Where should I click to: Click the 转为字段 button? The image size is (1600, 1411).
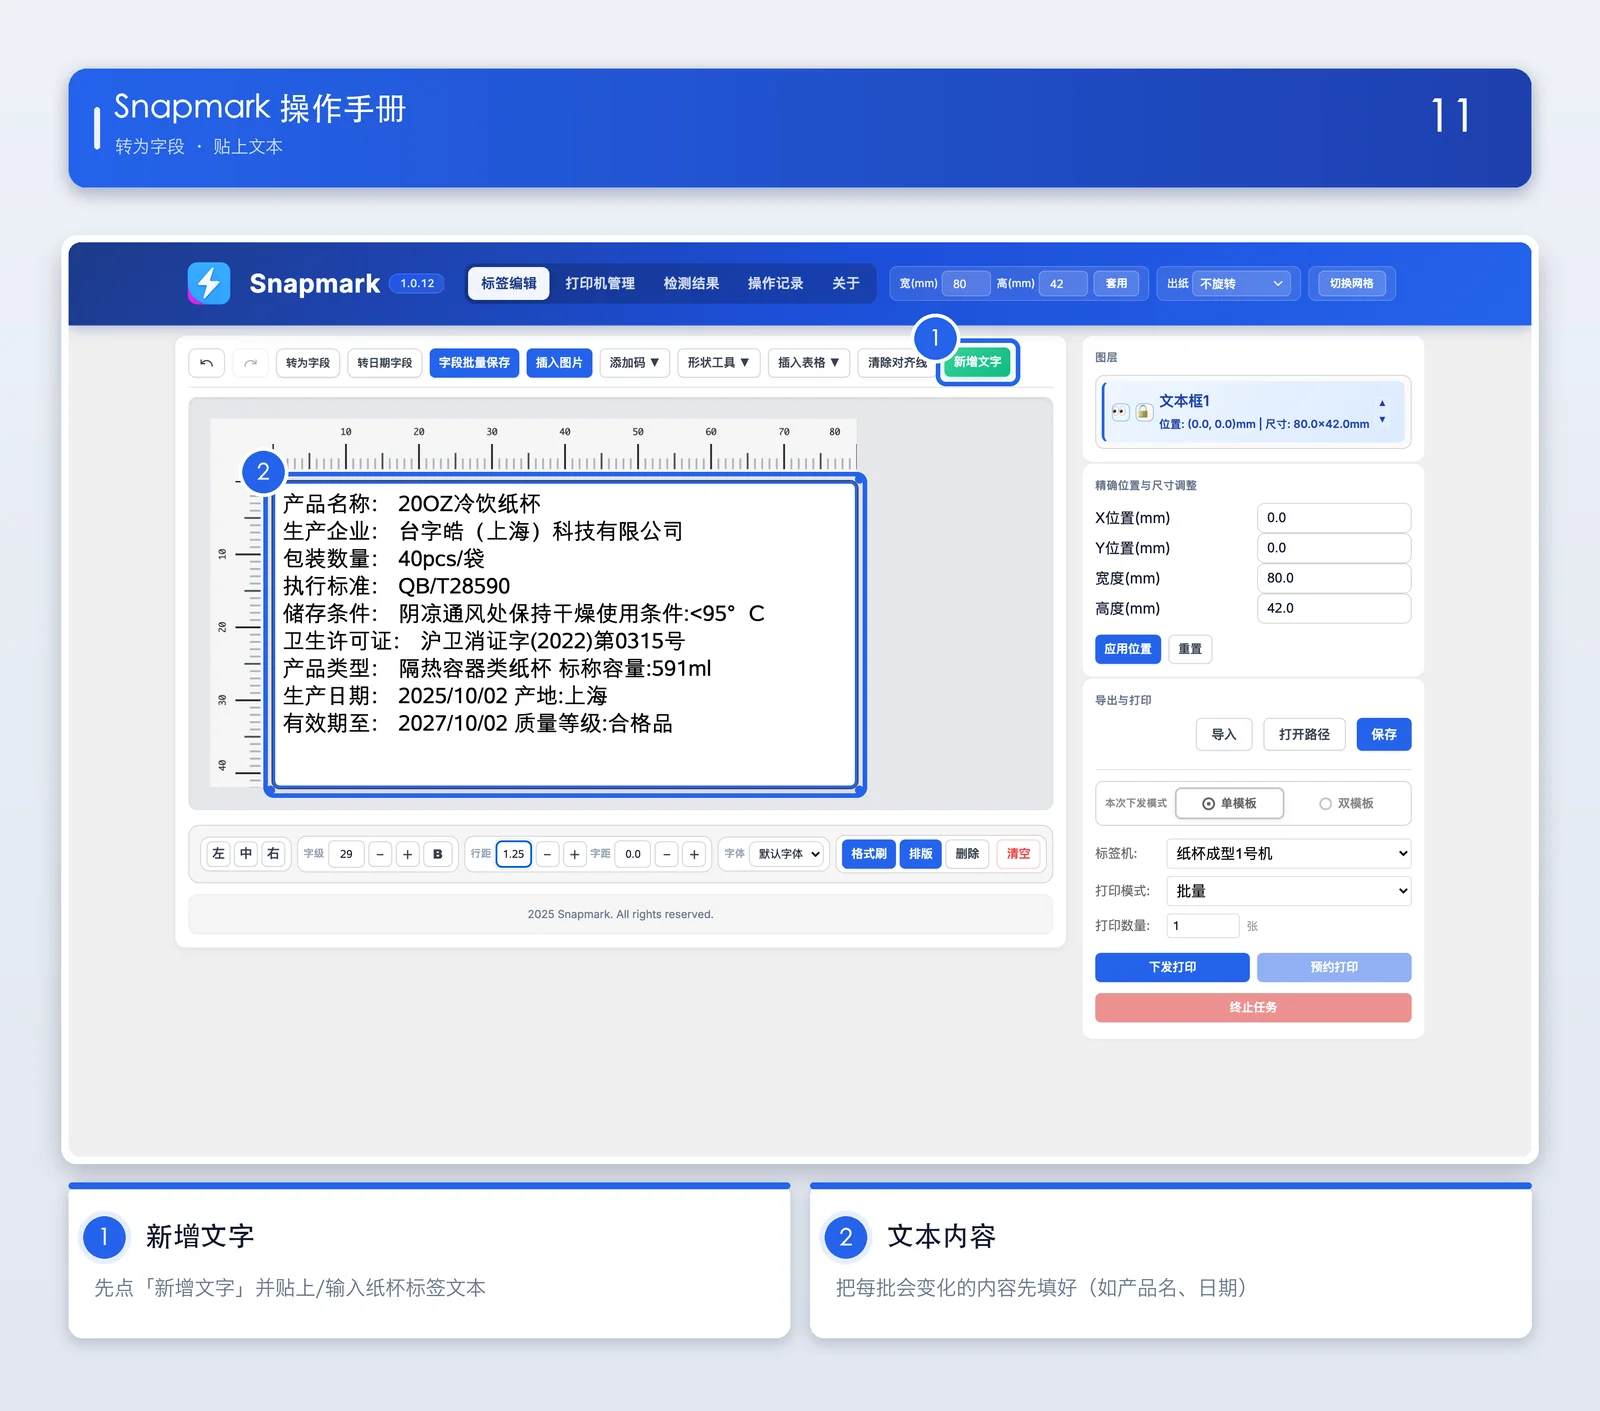point(308,363)
